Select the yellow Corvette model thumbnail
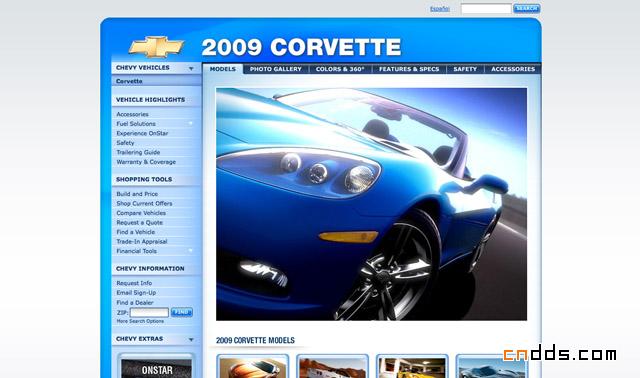The width and height of the screenshot is (640, 378). coord(412,367)
